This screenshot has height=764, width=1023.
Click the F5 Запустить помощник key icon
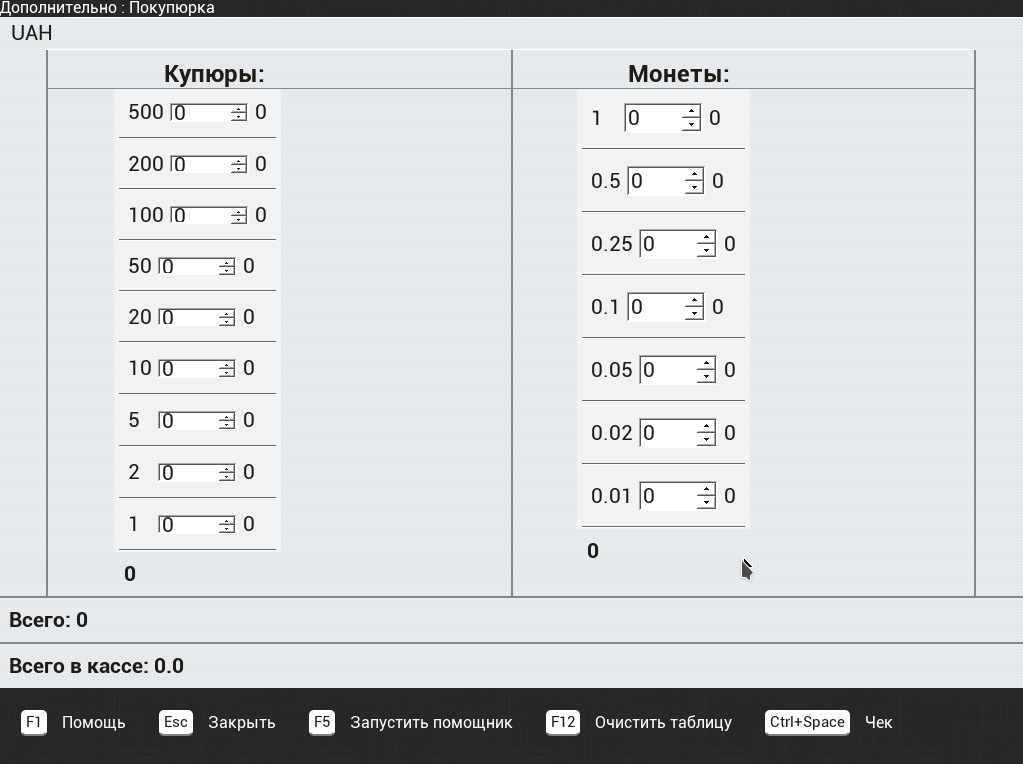(322, 722)
